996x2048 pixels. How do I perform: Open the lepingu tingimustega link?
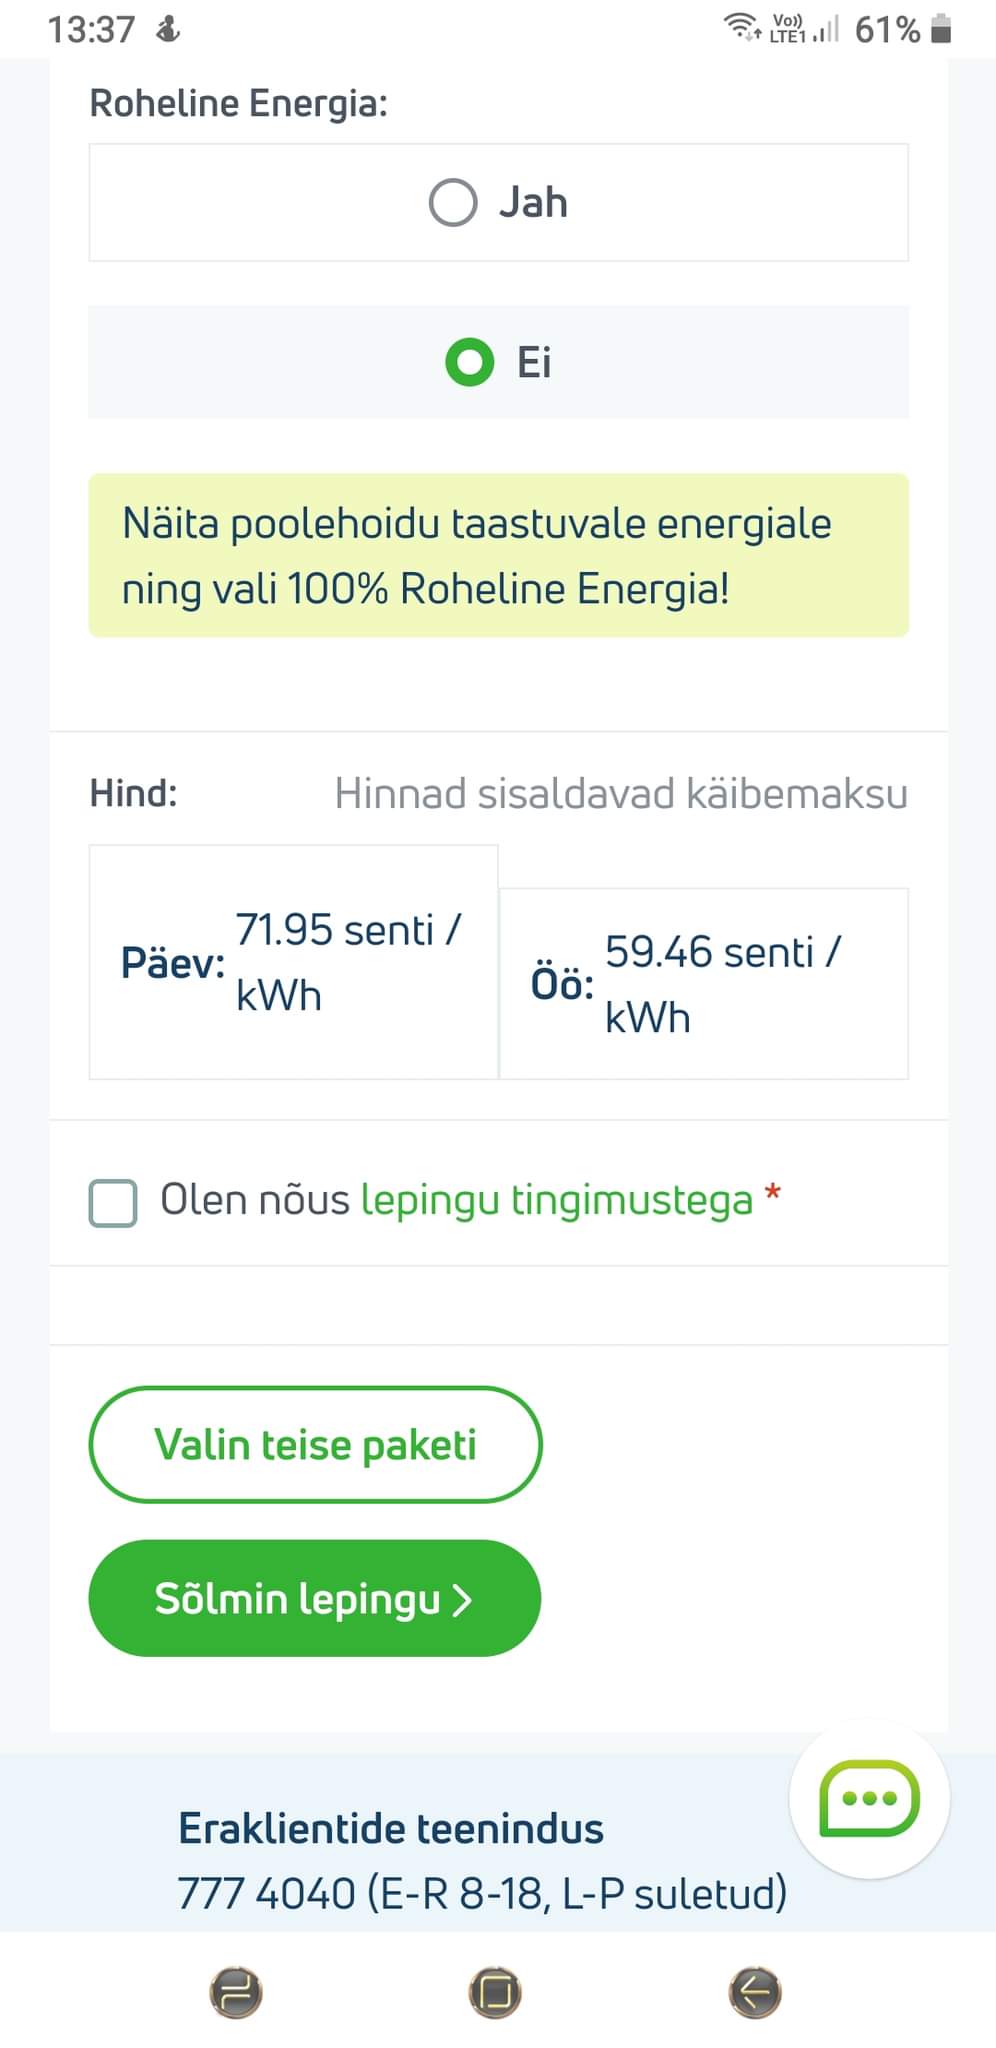(556, 1200)
